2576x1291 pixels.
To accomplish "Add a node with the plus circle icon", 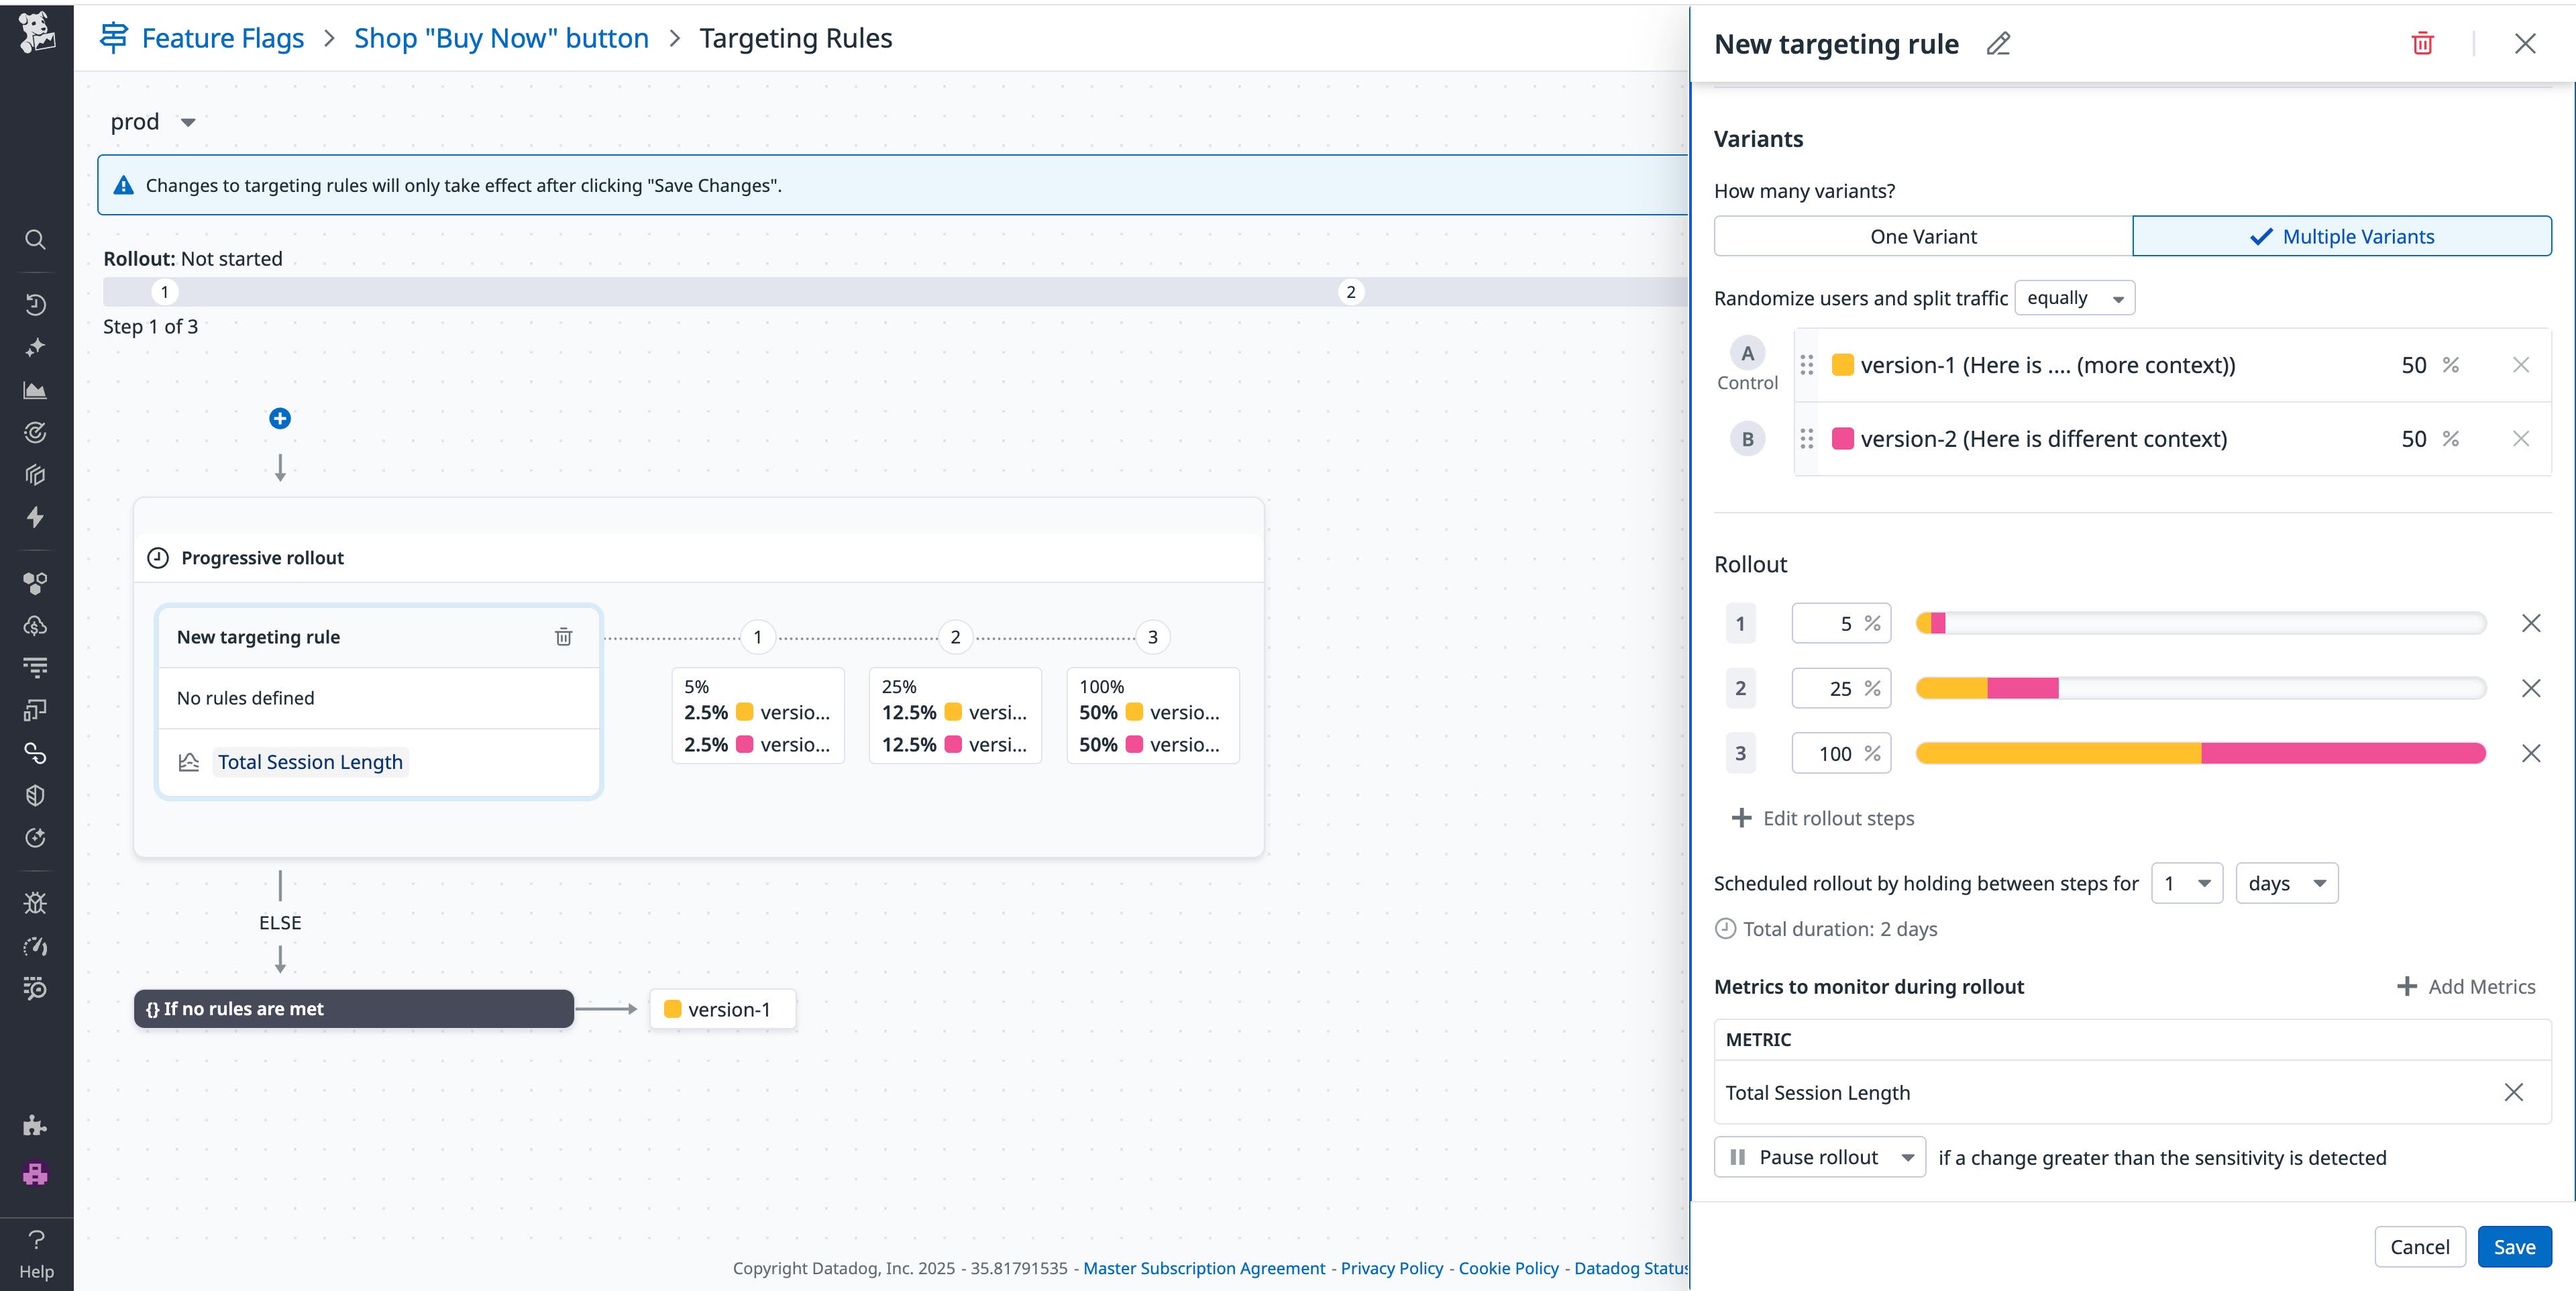I will (280, 419).
